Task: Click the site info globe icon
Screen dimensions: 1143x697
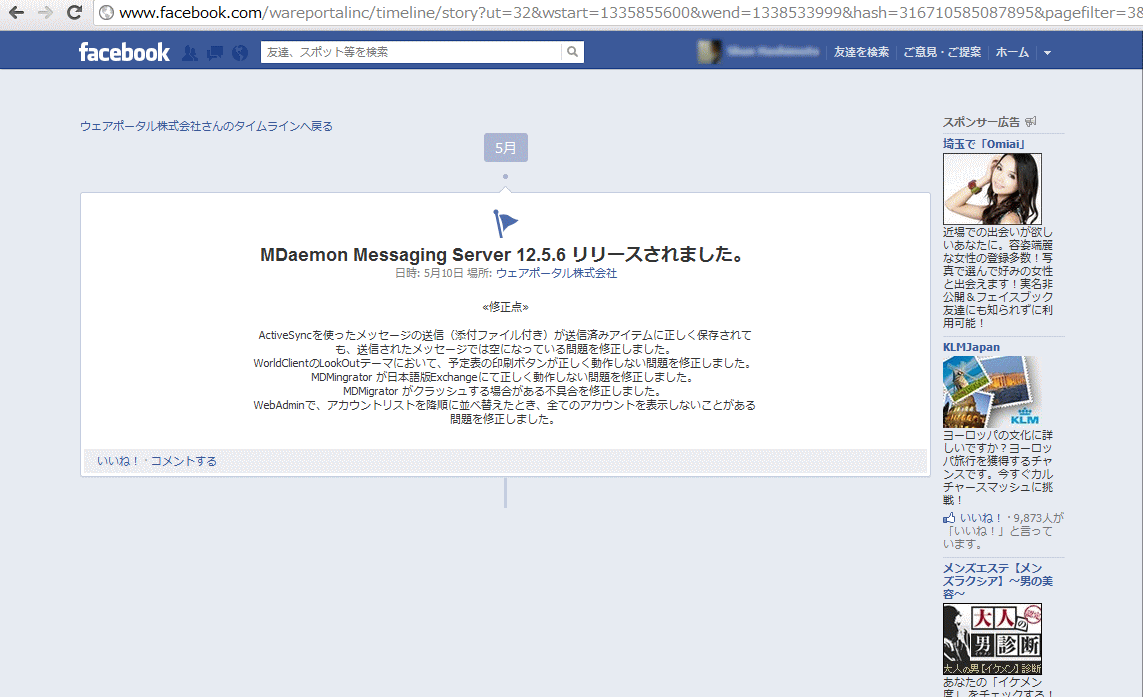Action: coord(106,12)
